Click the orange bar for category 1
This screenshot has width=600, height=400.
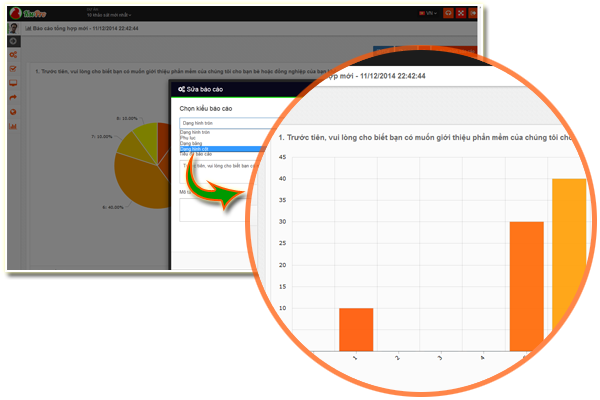[356, 329]
